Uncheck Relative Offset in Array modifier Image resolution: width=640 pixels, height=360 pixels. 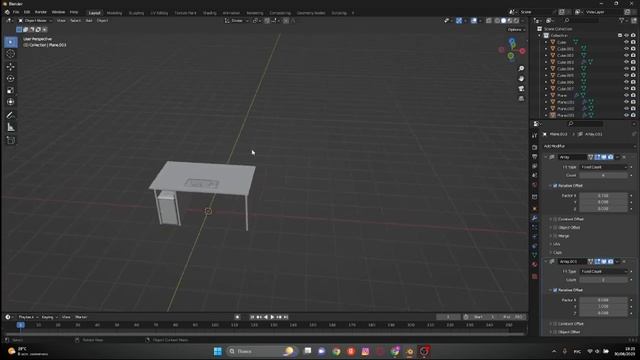[x=555, y=186]
